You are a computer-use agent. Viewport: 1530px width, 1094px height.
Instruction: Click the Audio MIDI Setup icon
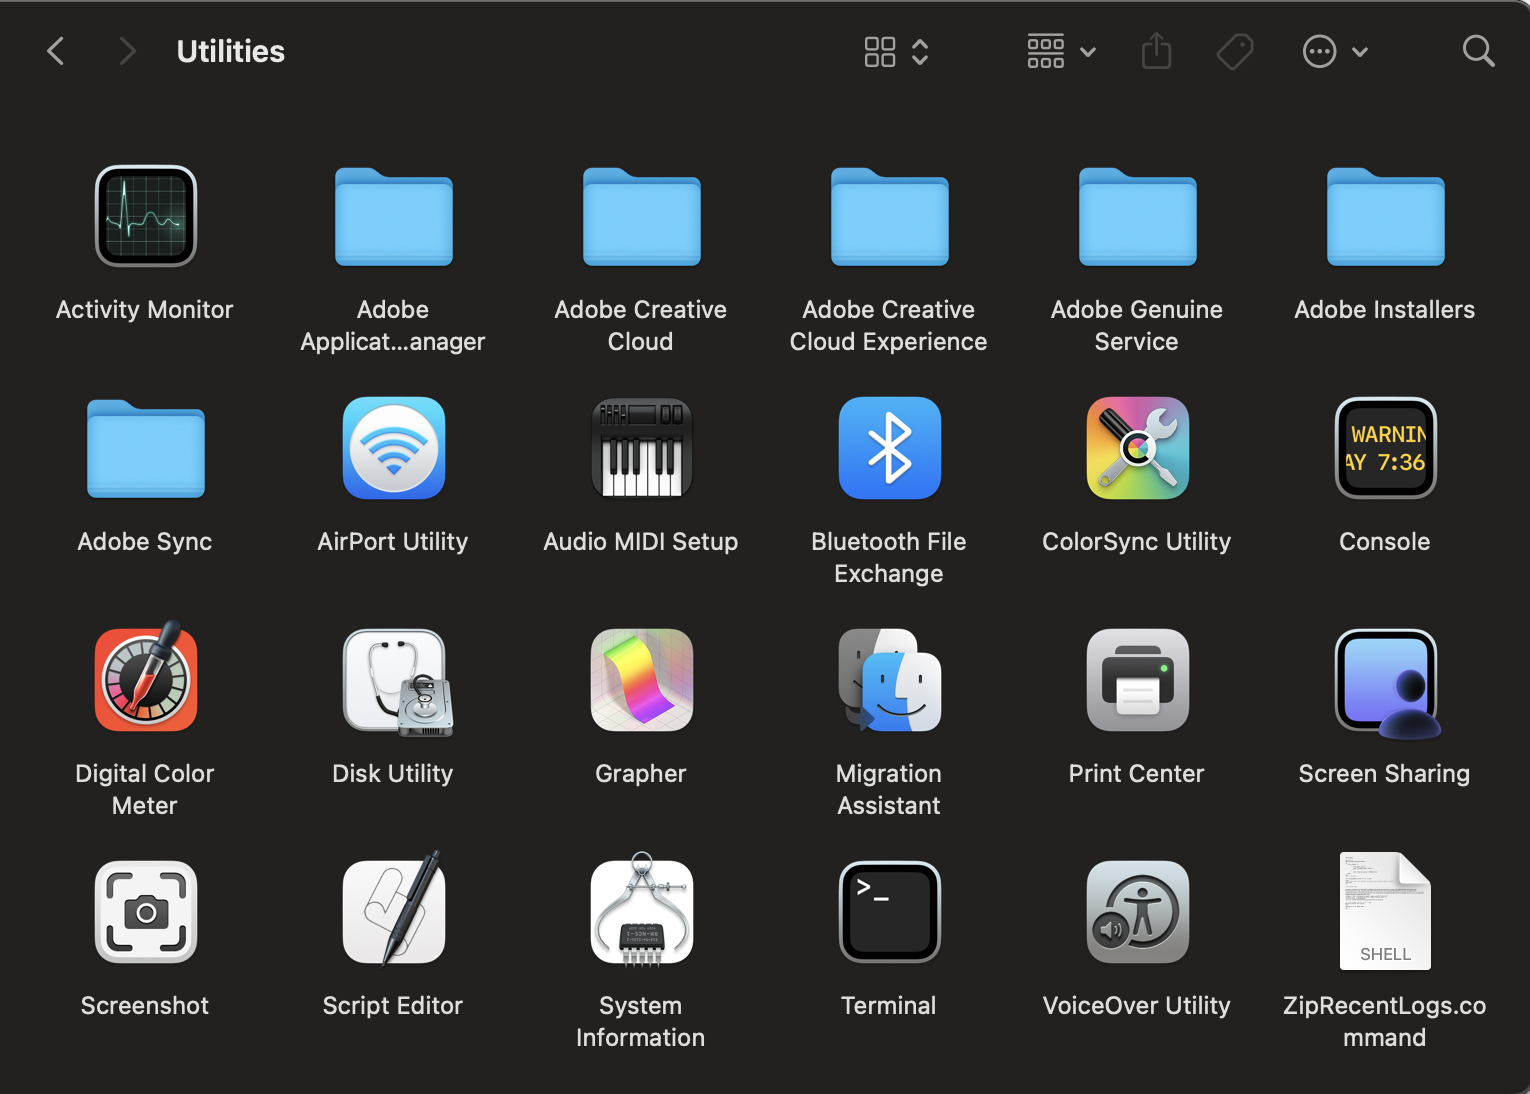[641, 448]
